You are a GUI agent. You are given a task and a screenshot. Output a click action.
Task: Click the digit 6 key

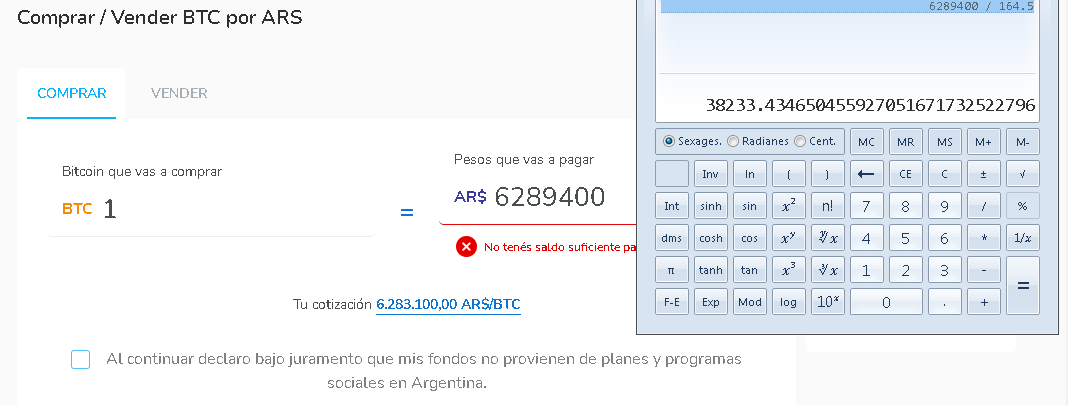click(945, 238)
